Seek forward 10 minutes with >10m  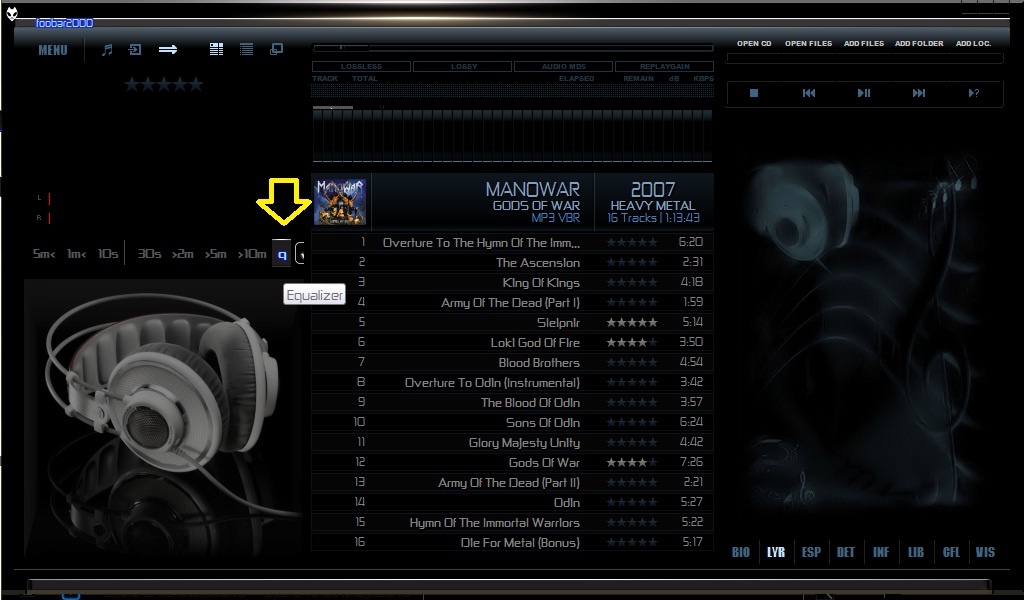pyautogui.click(x=252, y=254)
